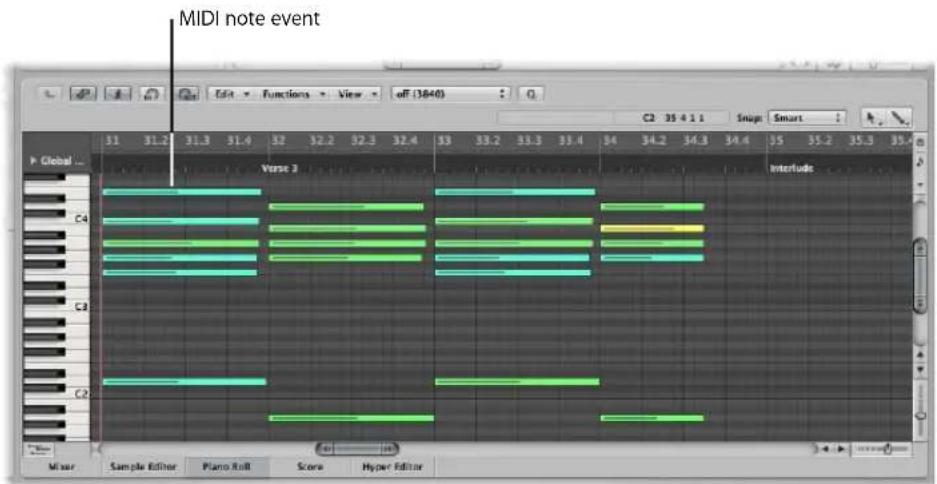Open the Snap Smart dropdown
This screenshot has height=484, width=937.
coord(807,118)
